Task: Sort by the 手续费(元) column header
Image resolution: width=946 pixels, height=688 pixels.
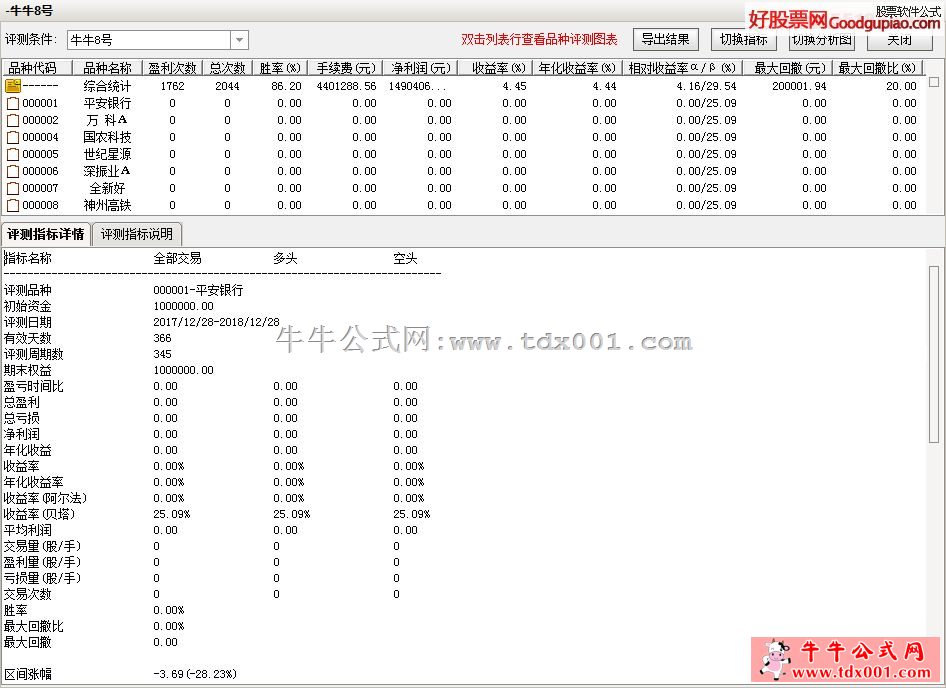Action: (x=346, y=68)
